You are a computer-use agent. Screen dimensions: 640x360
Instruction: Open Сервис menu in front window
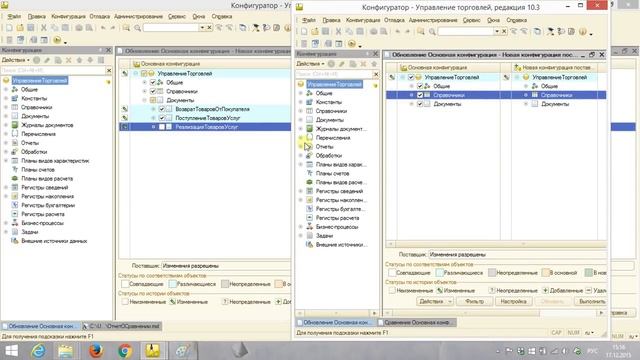471,20
